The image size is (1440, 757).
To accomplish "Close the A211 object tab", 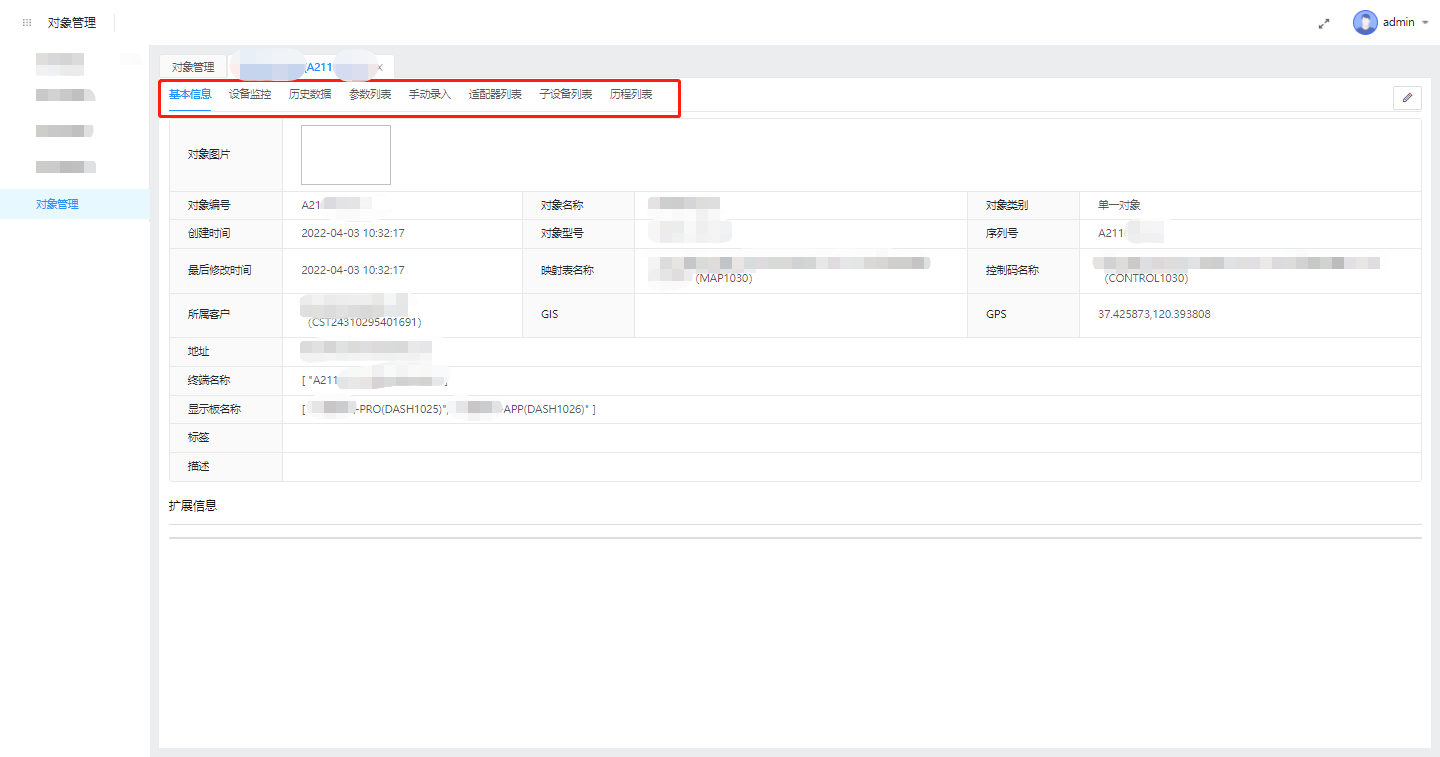I will [380, 67].
